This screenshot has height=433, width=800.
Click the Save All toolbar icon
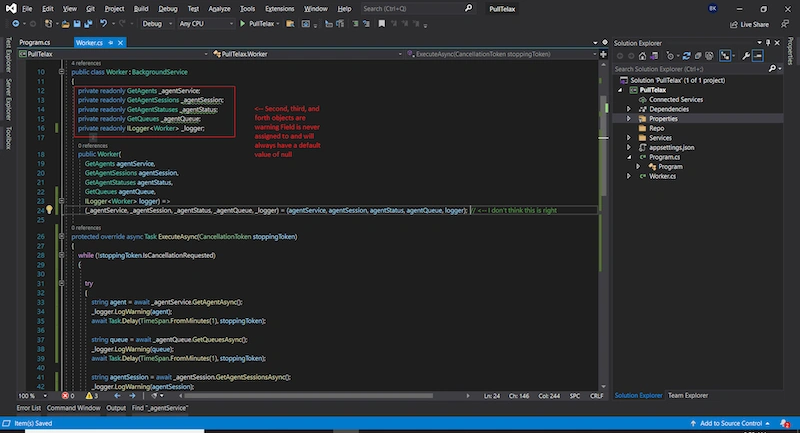click(x=88, y=24)
